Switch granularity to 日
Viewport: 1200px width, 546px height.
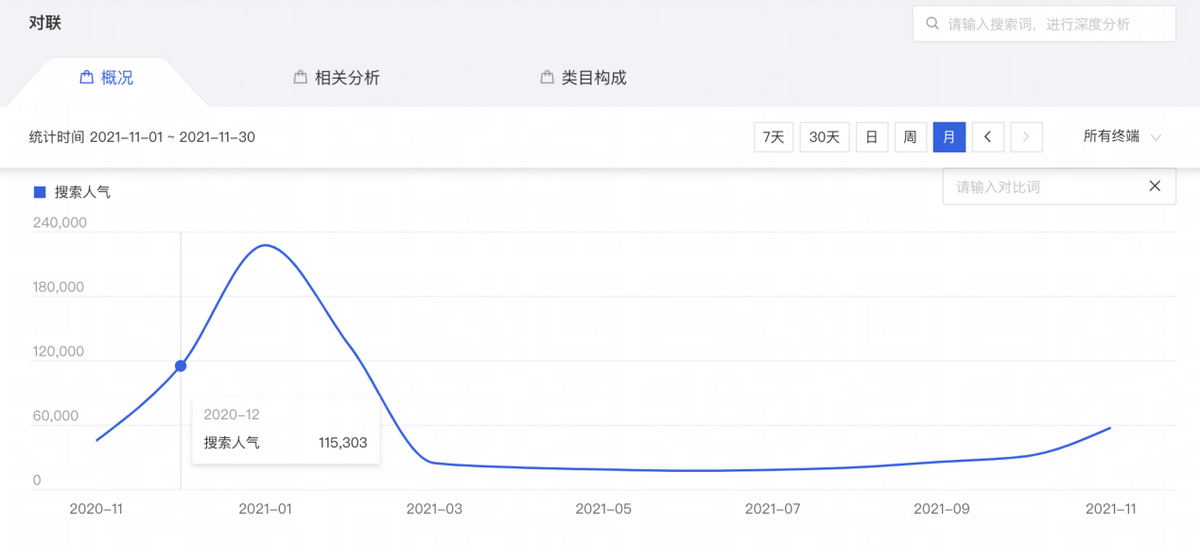point(872,137)
